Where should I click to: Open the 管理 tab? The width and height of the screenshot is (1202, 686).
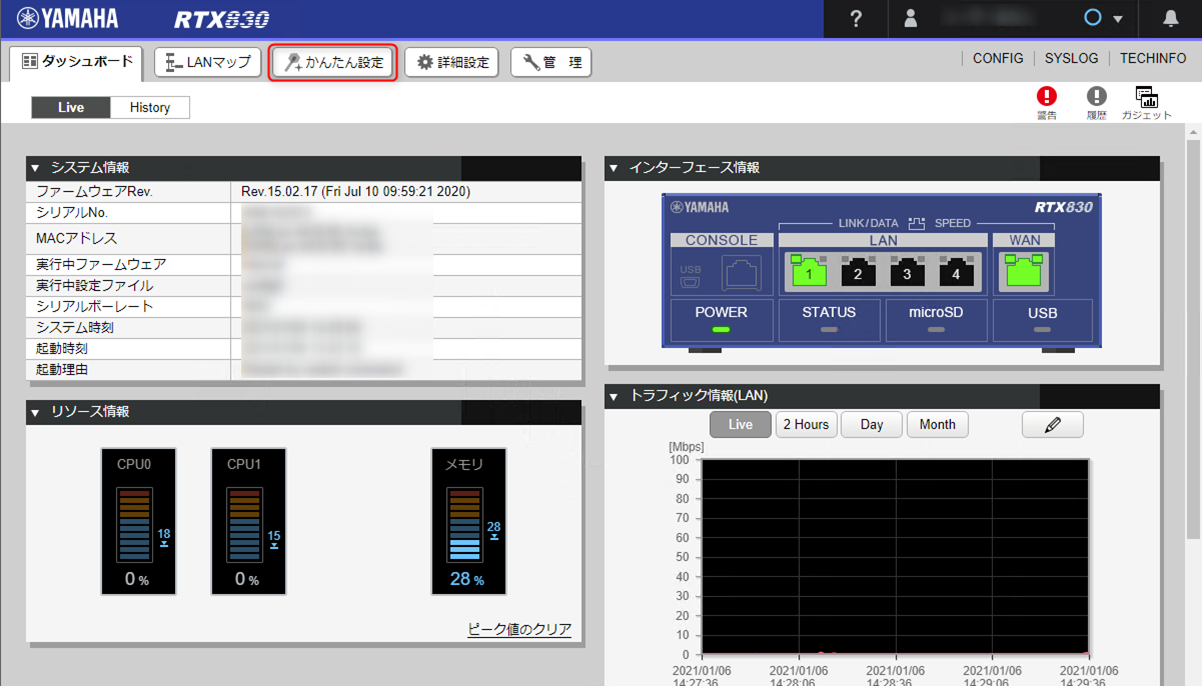pyautogui.click(x=551, y=62)
